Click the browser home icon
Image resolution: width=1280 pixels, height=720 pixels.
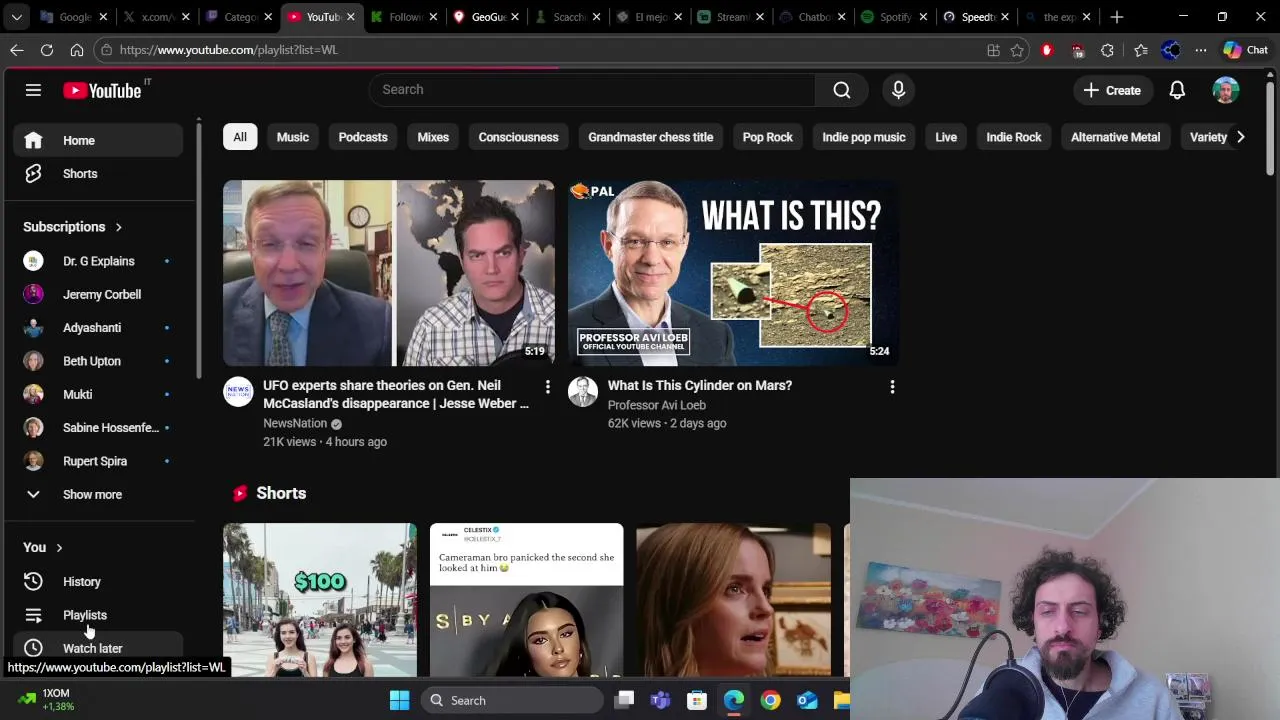[x=77, y=50]
